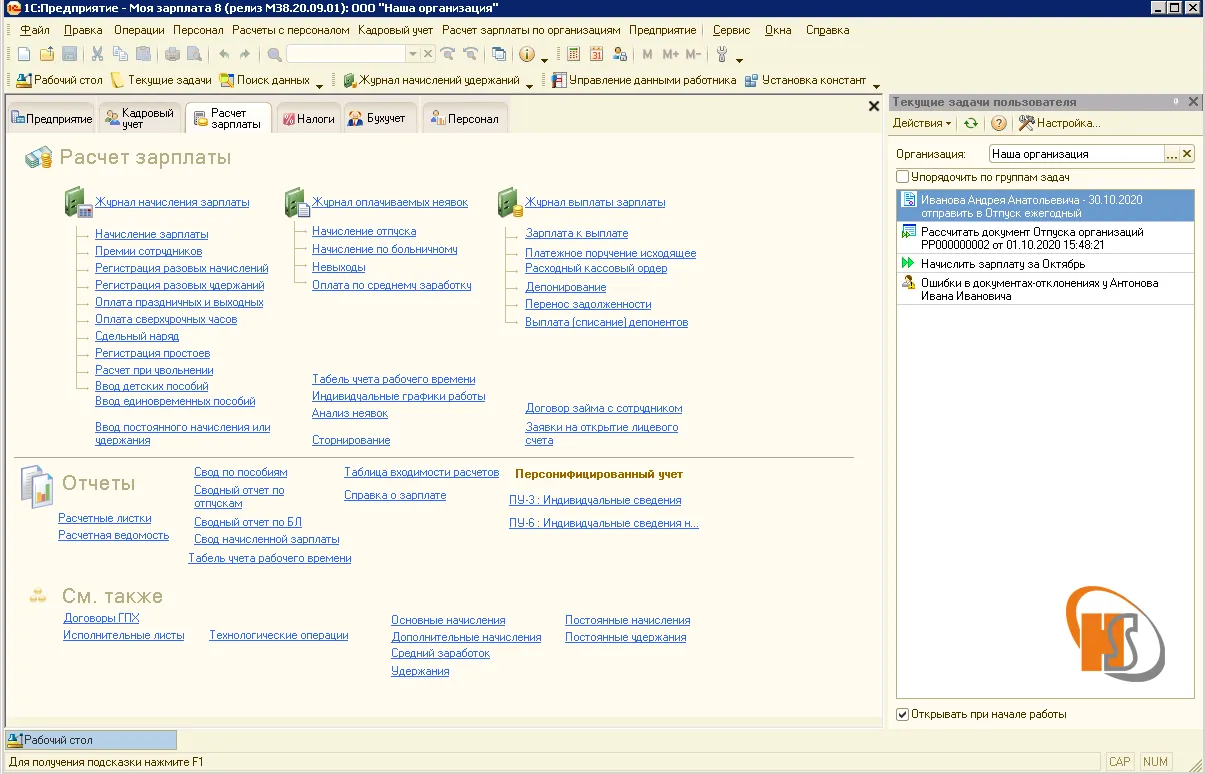Click the Undo arrow icon

[x=224, y=54]
